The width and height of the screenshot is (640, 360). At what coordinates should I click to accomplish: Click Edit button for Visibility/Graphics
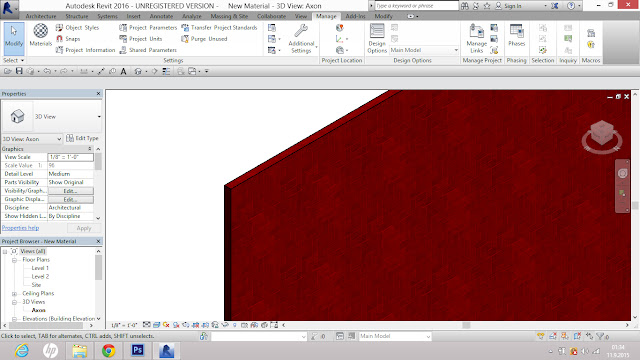click(70, 191)
